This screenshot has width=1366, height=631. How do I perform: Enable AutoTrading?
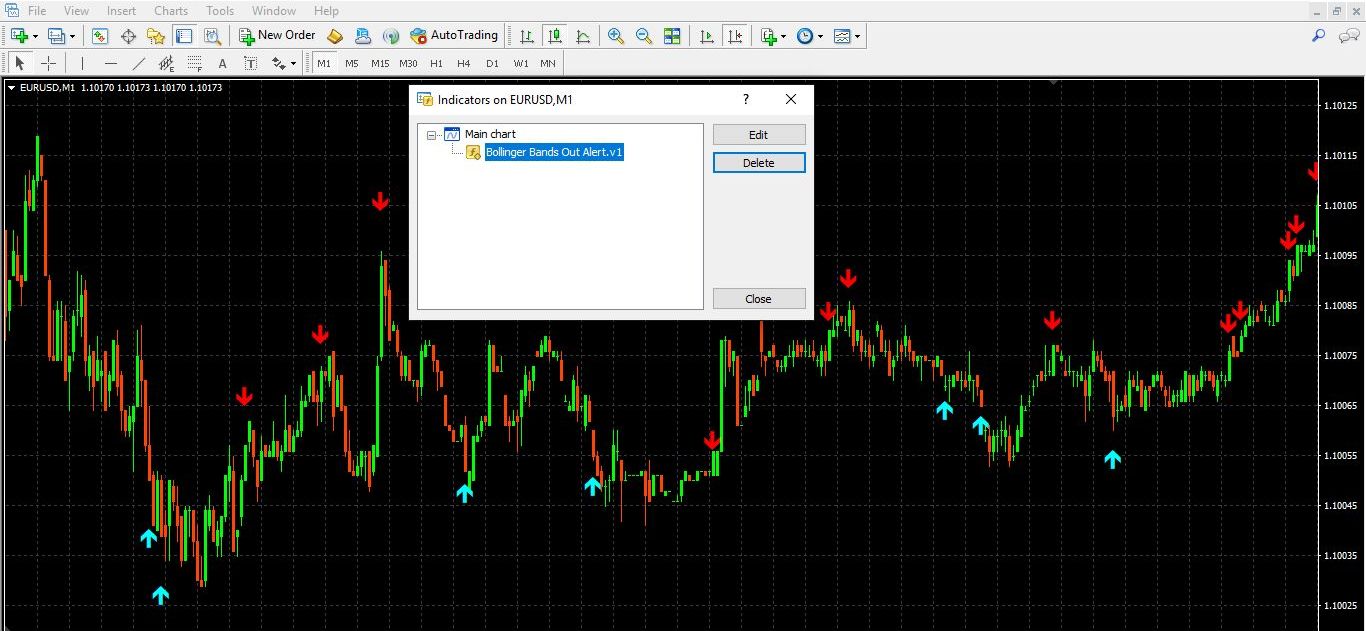point(455,35)
